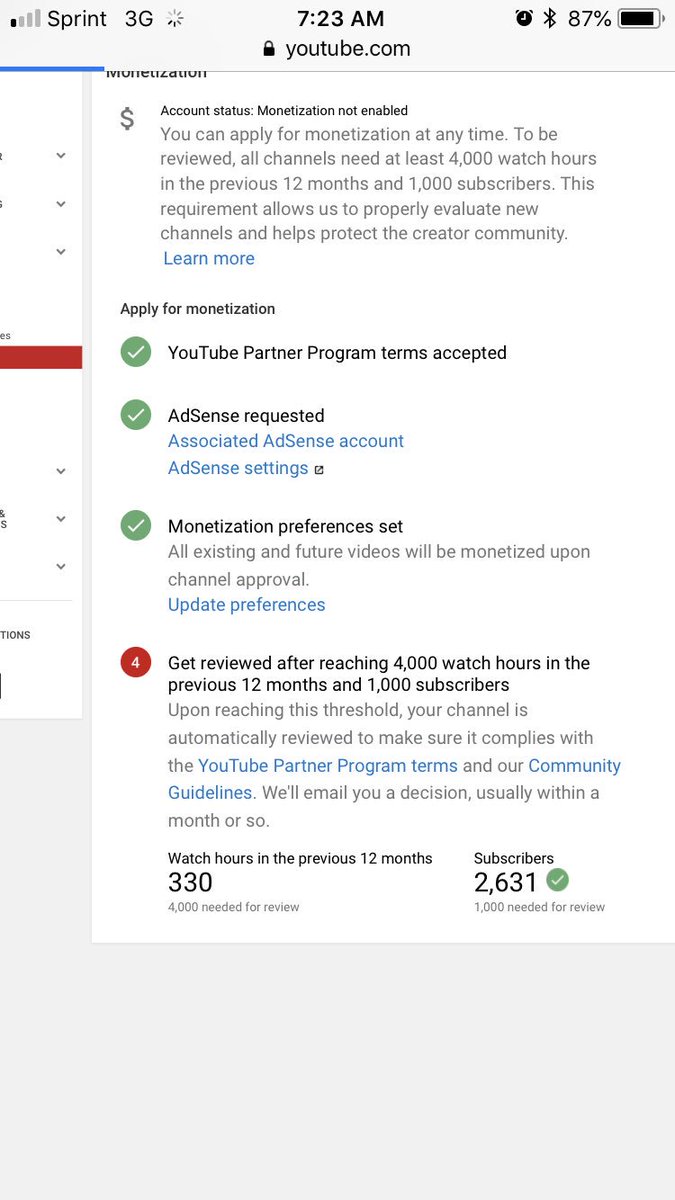Open the YouTube Partner Program terms link
Viewport: 675px width, 1200px height.
point(328,766)
